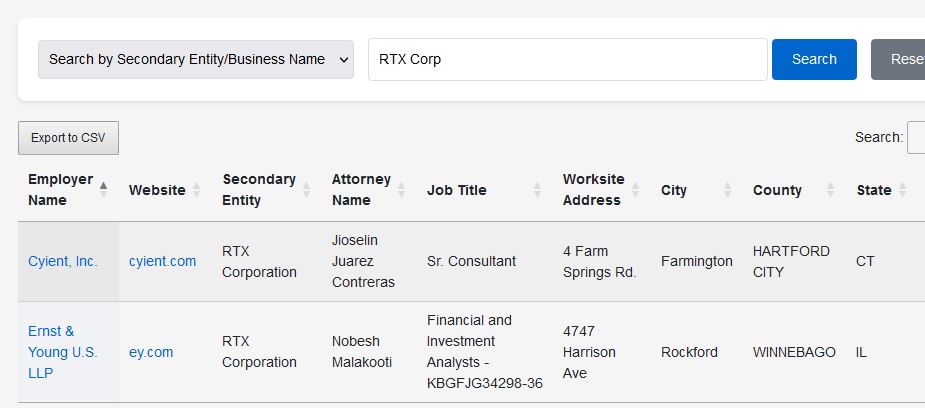Screen dimensions: 925x408
Task: Select the WINNEBAGO county cell
Action: pyautogui.click(x=794, y=352)
